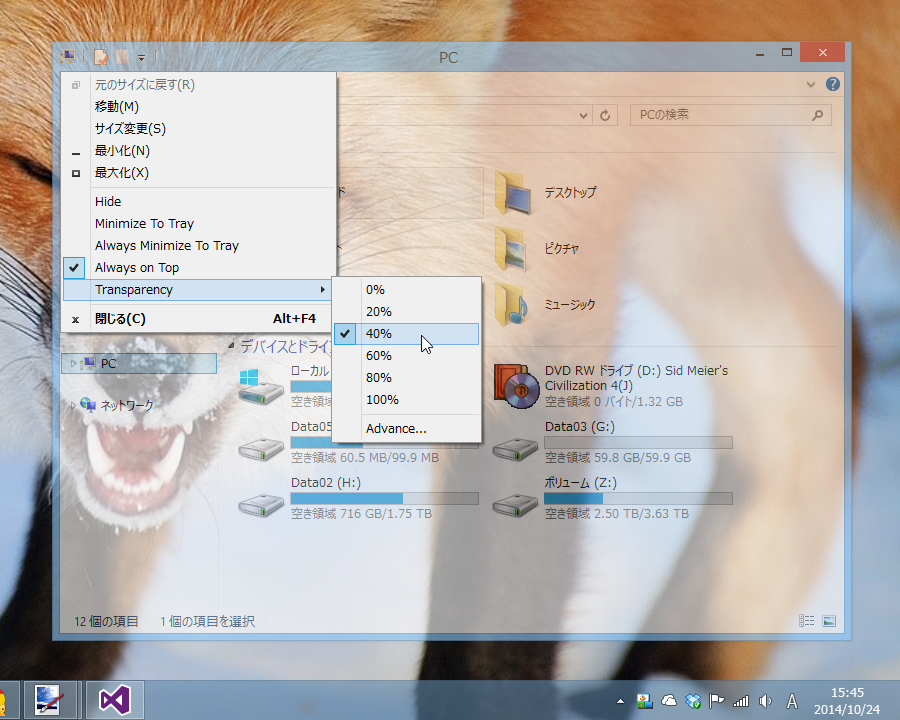Image resolution: width=900 pixels, height=720 pixels.
Task: Click the PC system icon in the title bar
Action: click(x=68, y=56)
